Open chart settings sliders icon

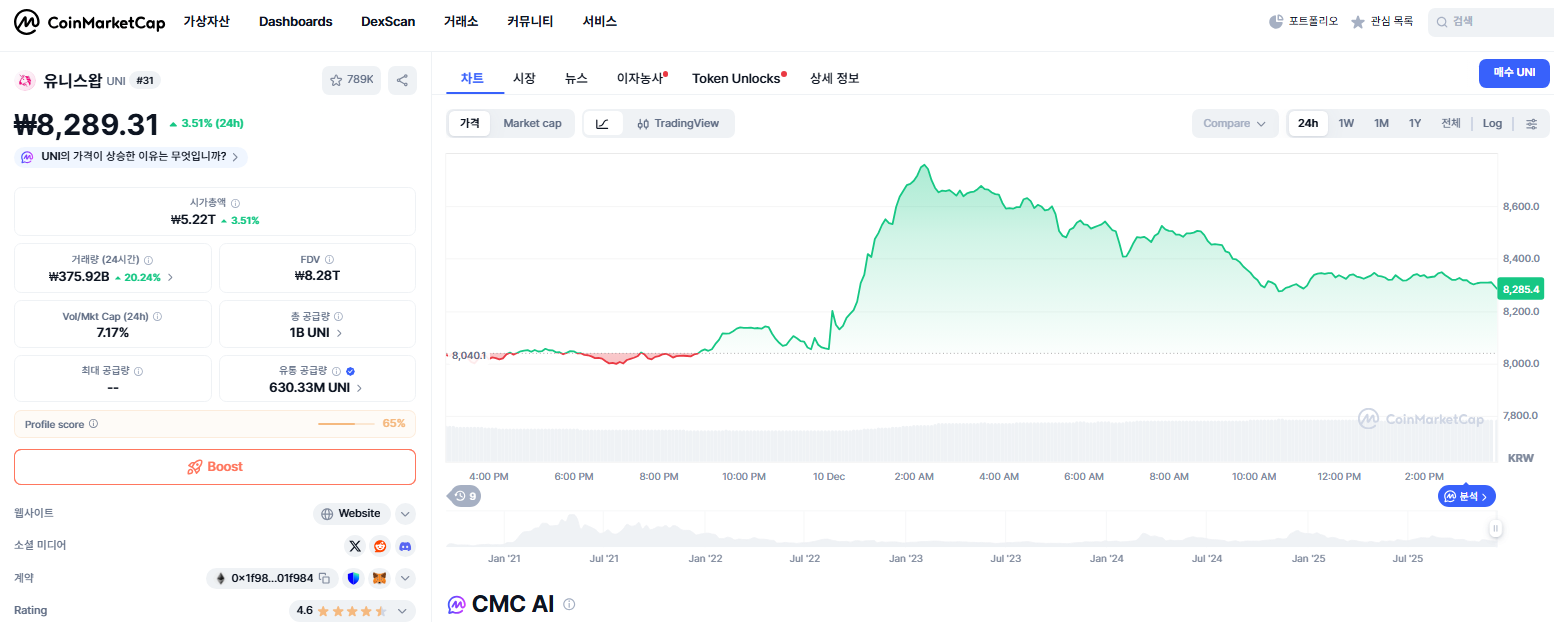pos(1531,124)
